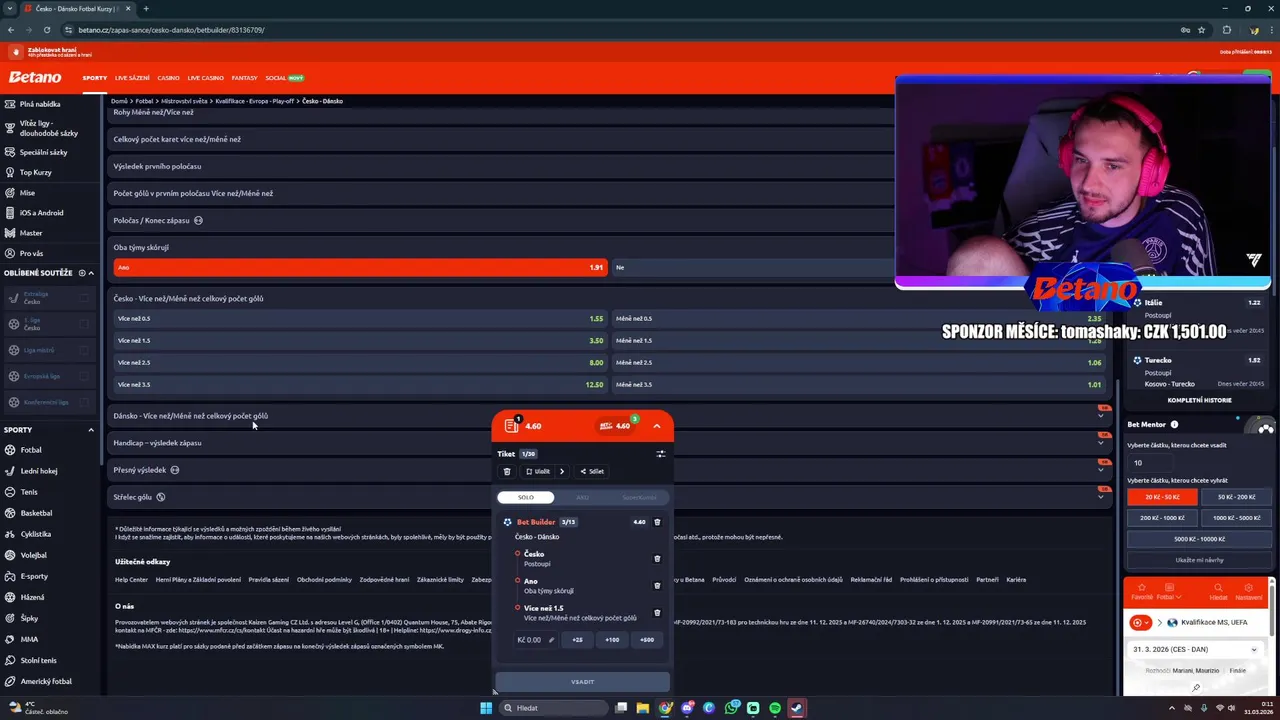Delete the Česko Postoupí selection from ticket

(657, 559)
